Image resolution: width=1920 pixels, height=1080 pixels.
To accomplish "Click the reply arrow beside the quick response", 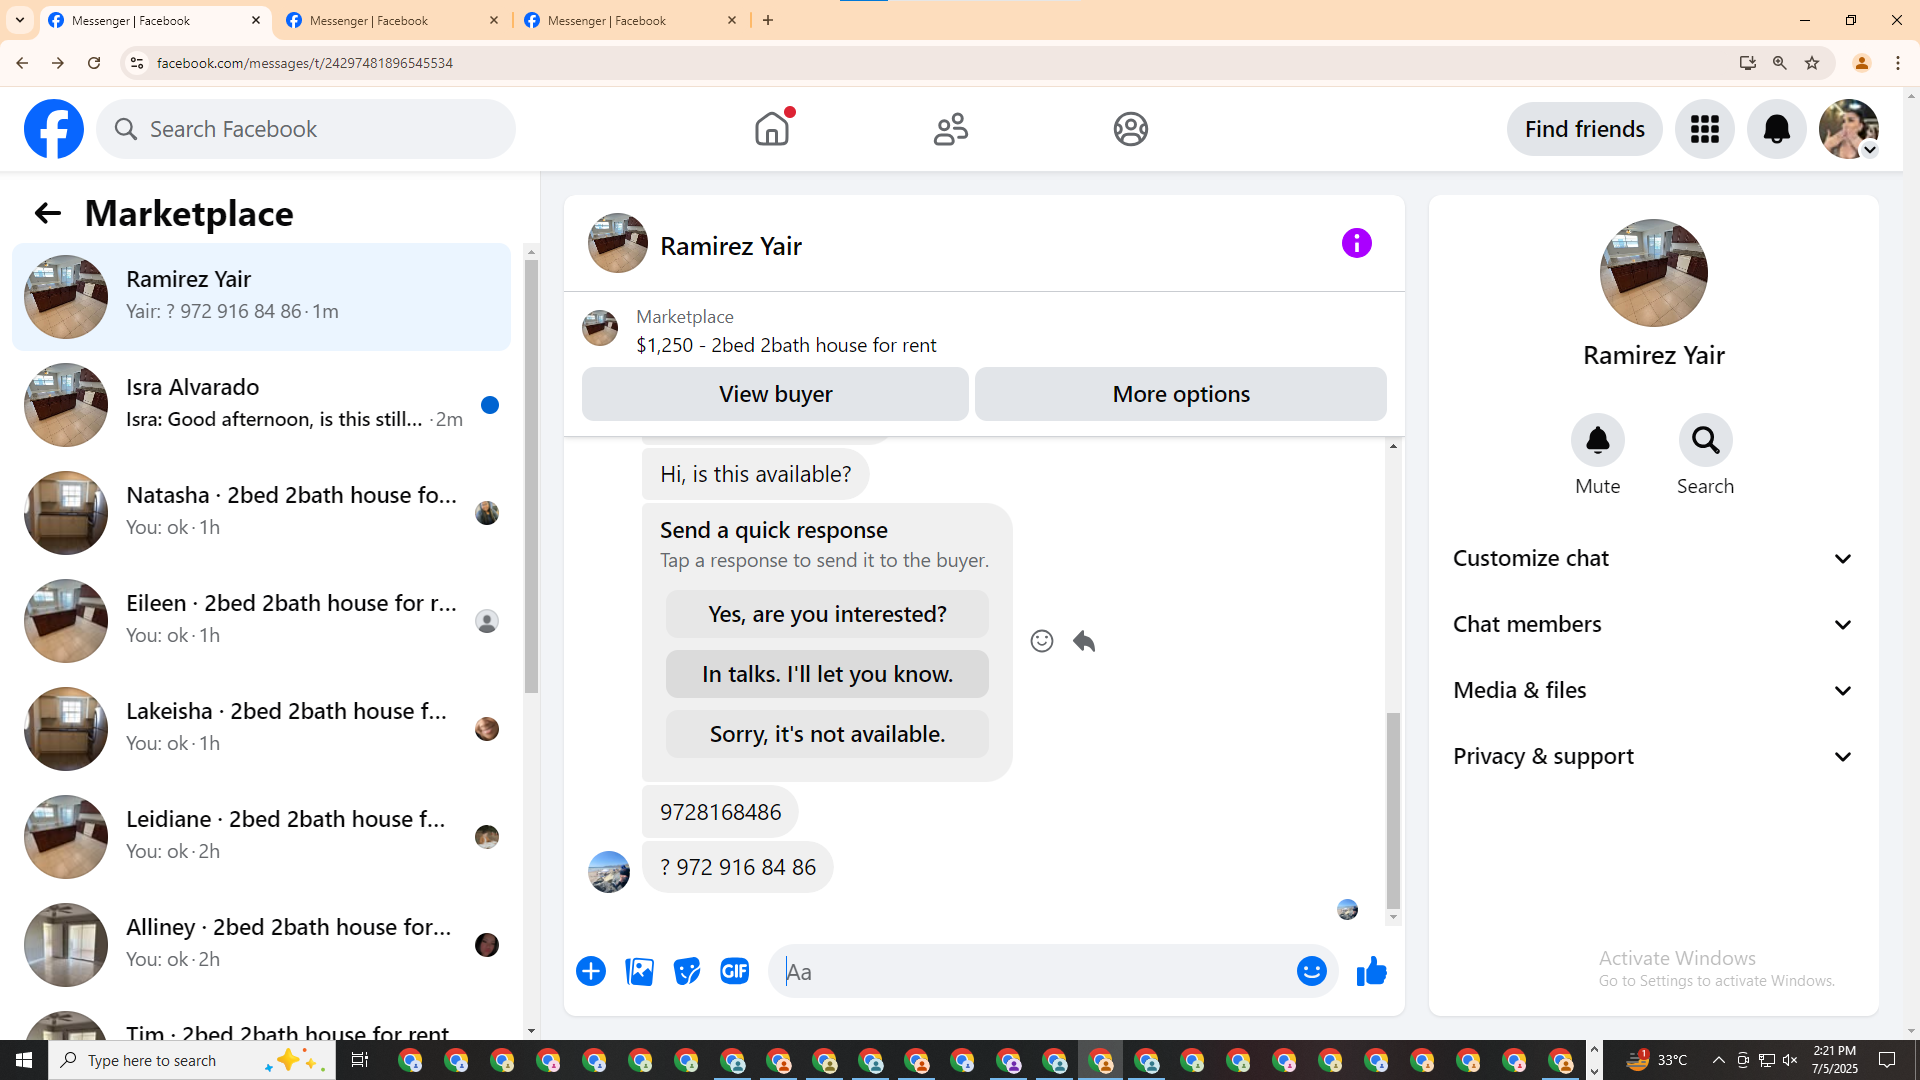I will pos(1084,641).
